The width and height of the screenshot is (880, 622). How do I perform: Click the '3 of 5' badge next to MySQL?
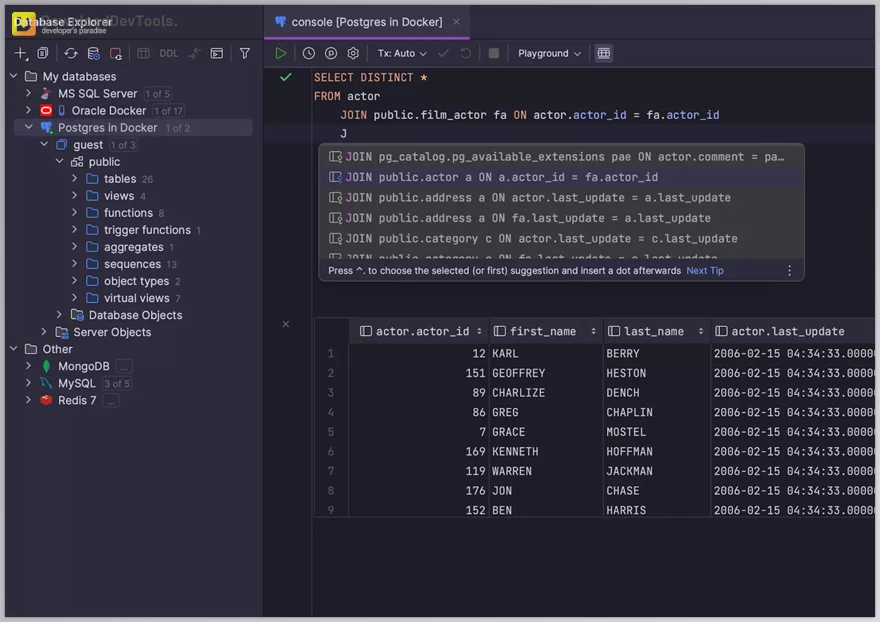[117, 384]
